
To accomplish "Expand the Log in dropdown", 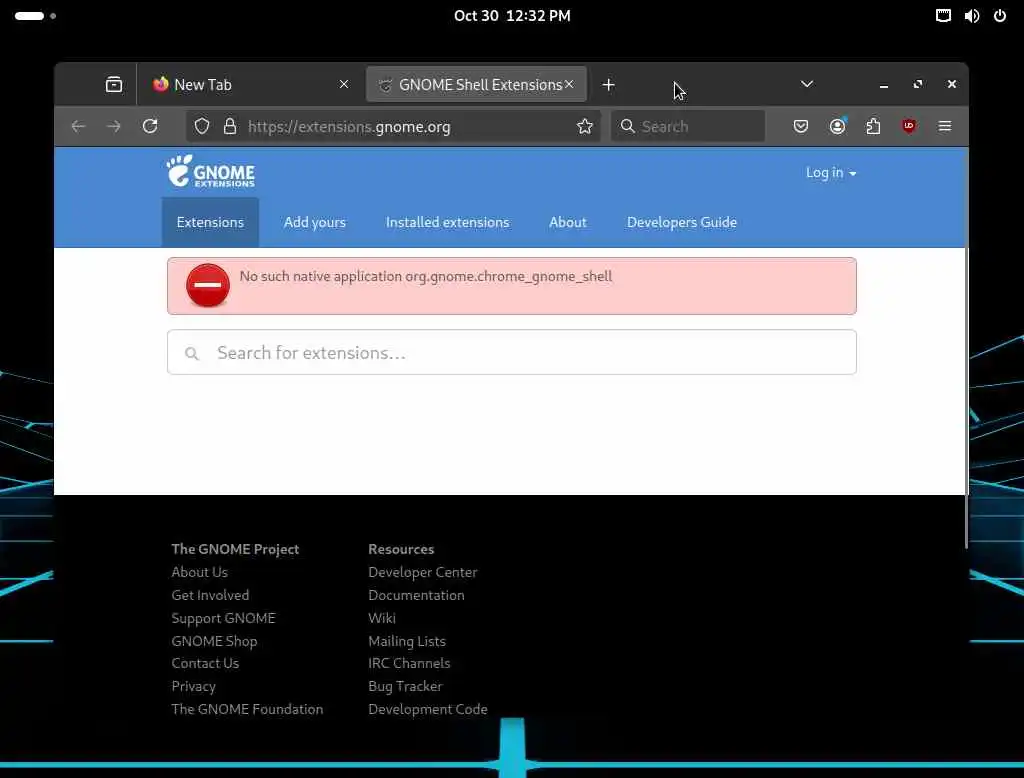I will tap(831, 172).
